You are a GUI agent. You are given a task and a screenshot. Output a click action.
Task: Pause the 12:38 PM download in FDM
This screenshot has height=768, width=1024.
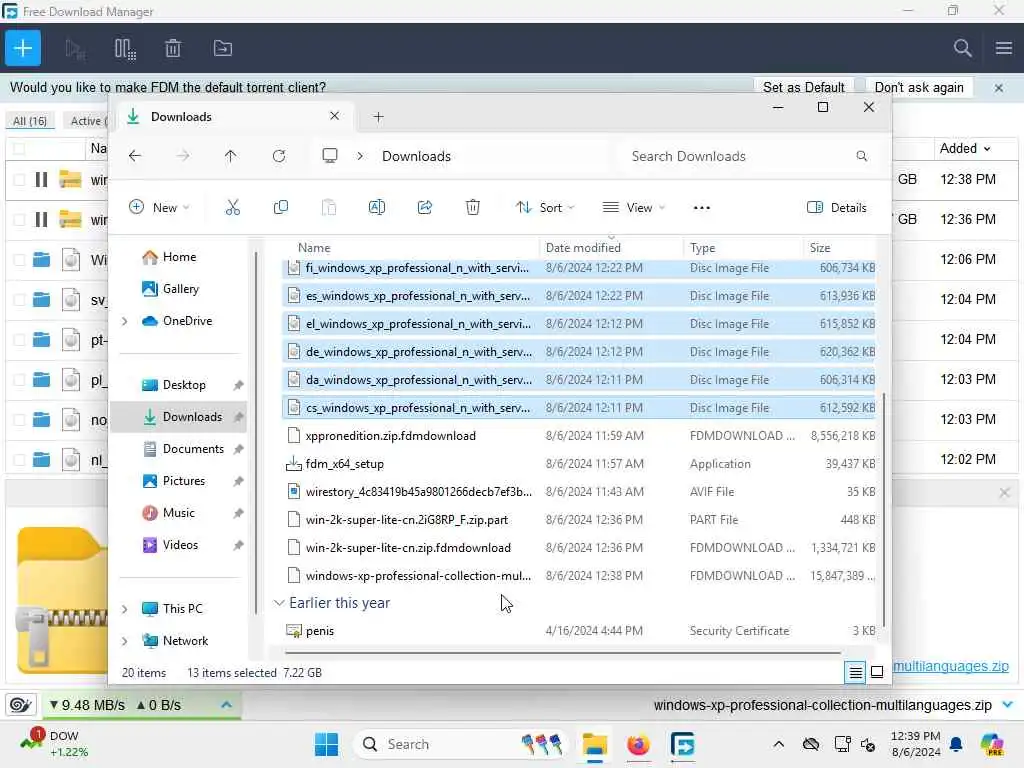pos(41,179)
